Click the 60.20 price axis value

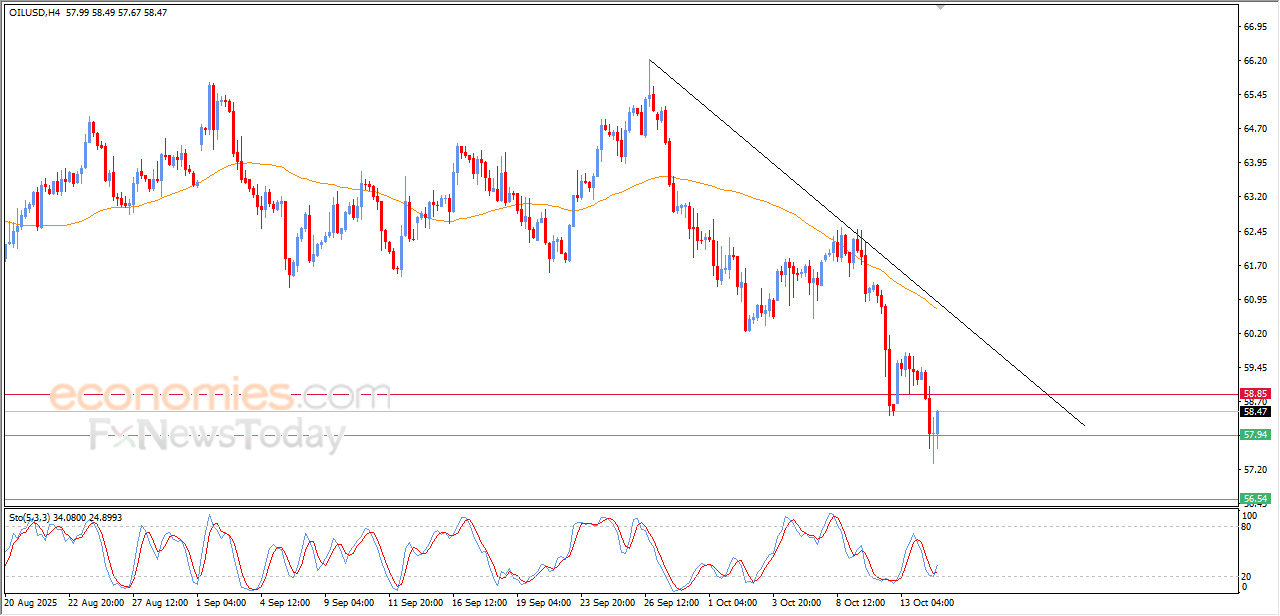[x=1255, y=334]
